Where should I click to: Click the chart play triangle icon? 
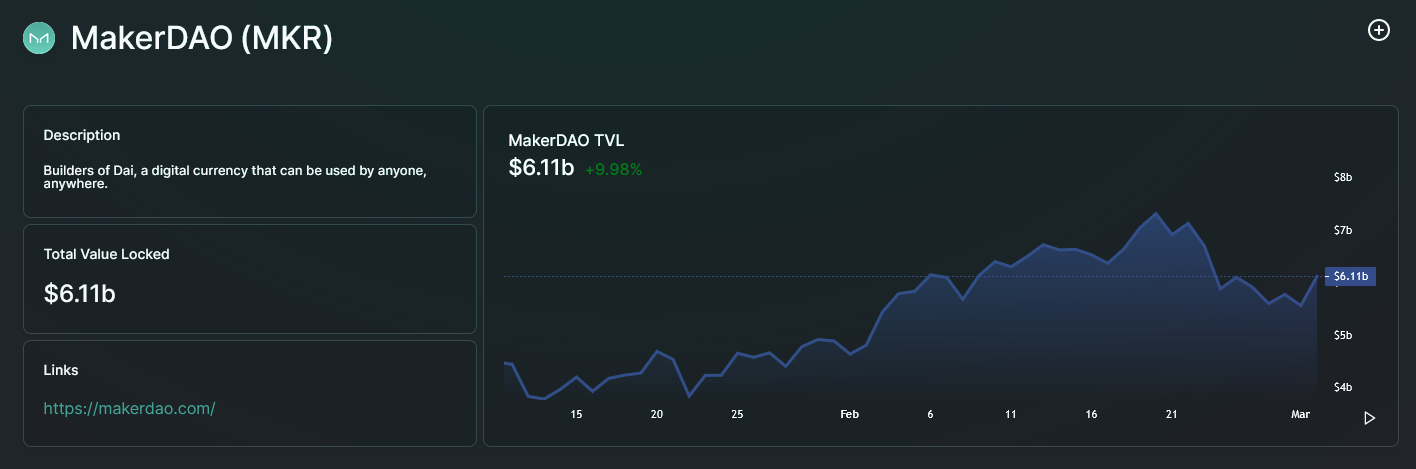1370,418
